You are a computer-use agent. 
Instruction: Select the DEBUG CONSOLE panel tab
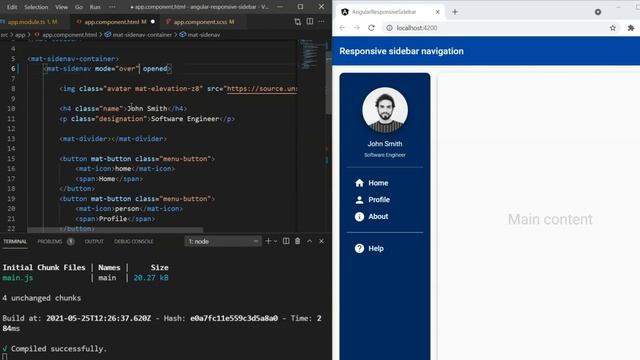click(x=134, y=242)
